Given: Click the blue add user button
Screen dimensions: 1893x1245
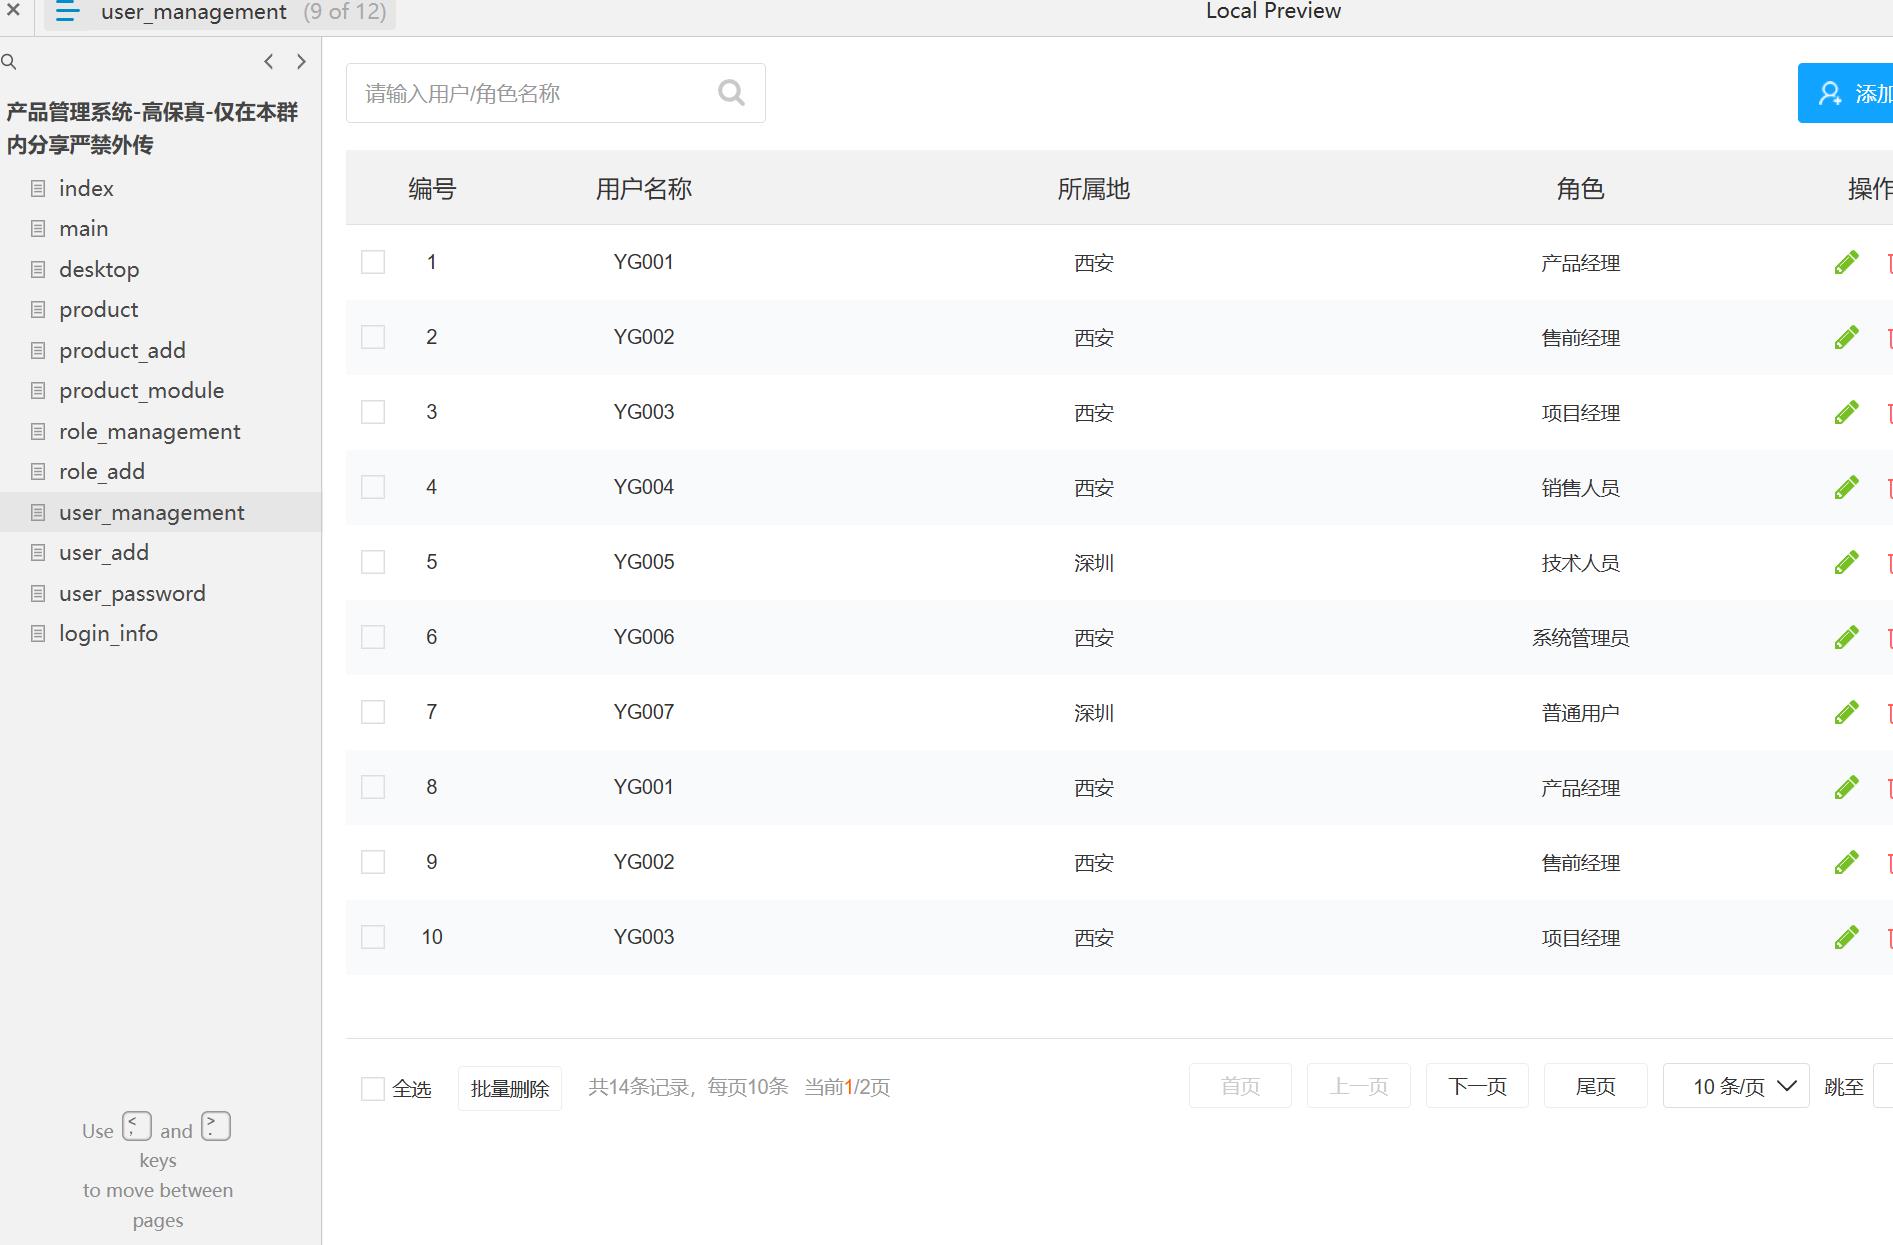Looking at the screenshot, I should click(x=1845, y=93).
